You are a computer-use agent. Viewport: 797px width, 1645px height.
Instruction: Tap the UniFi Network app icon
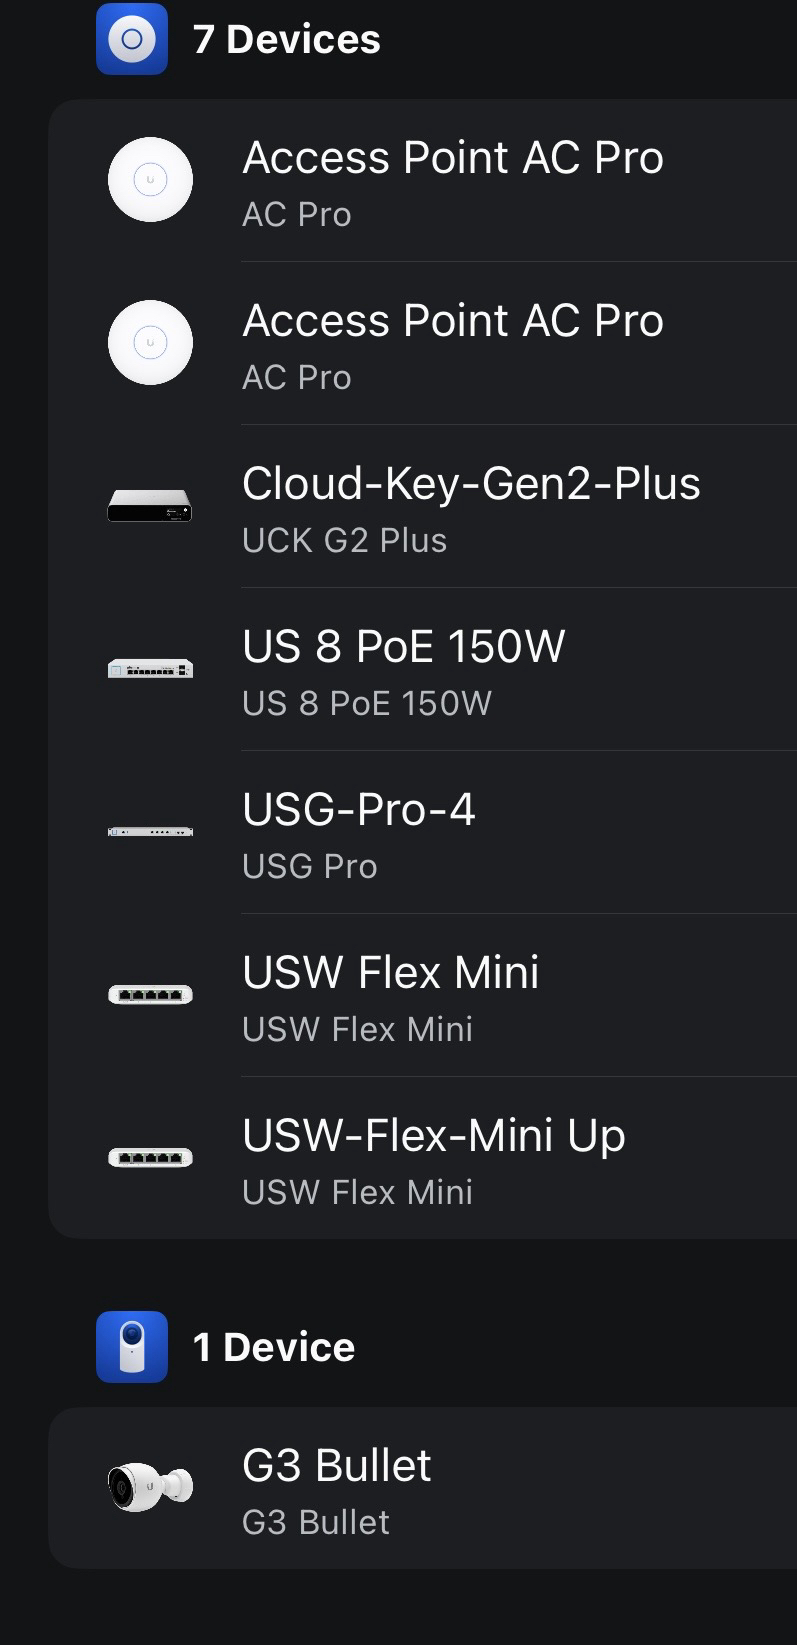(132, 40)
